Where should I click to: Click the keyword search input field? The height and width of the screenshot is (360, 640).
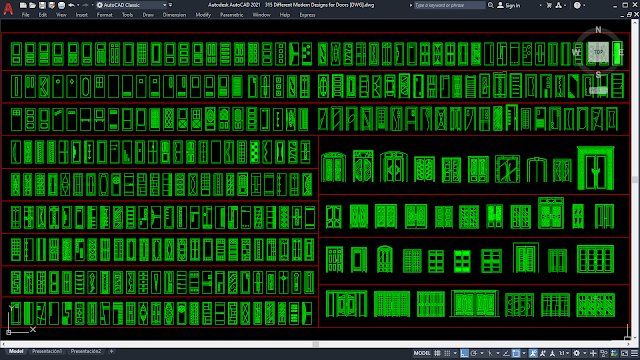click(x=449, y=5)
